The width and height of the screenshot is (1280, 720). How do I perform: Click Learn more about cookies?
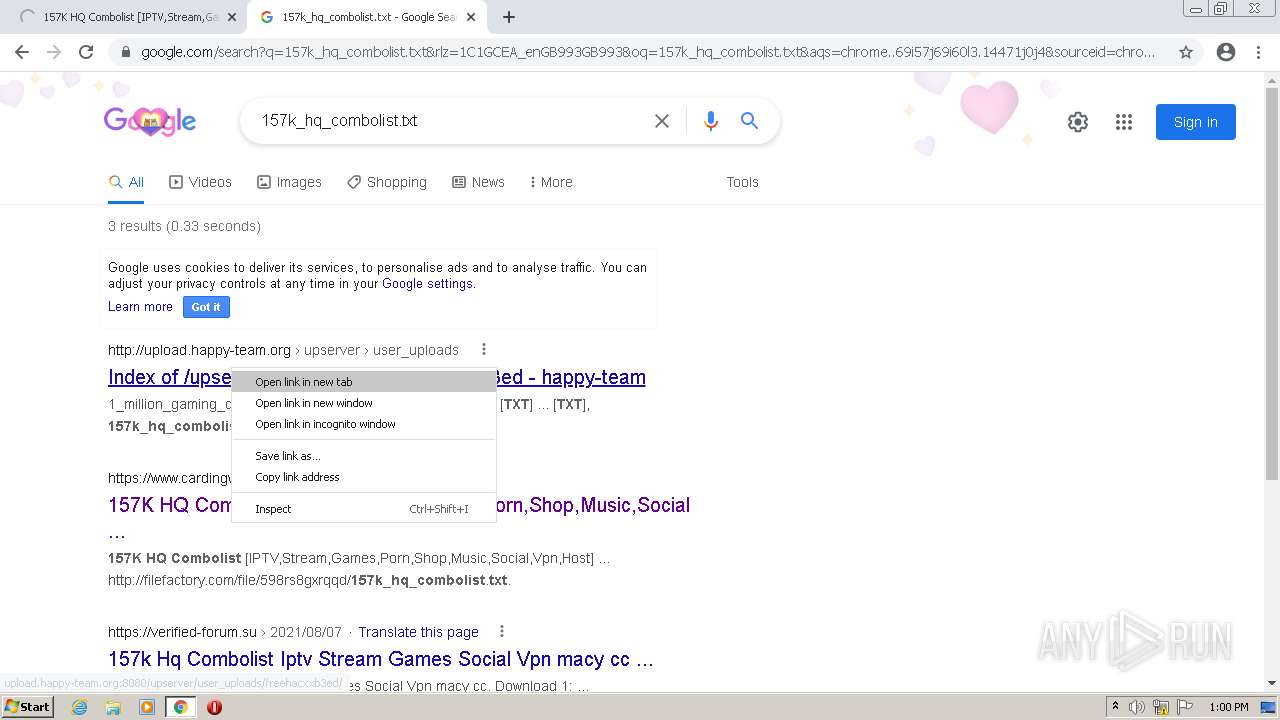140,307
